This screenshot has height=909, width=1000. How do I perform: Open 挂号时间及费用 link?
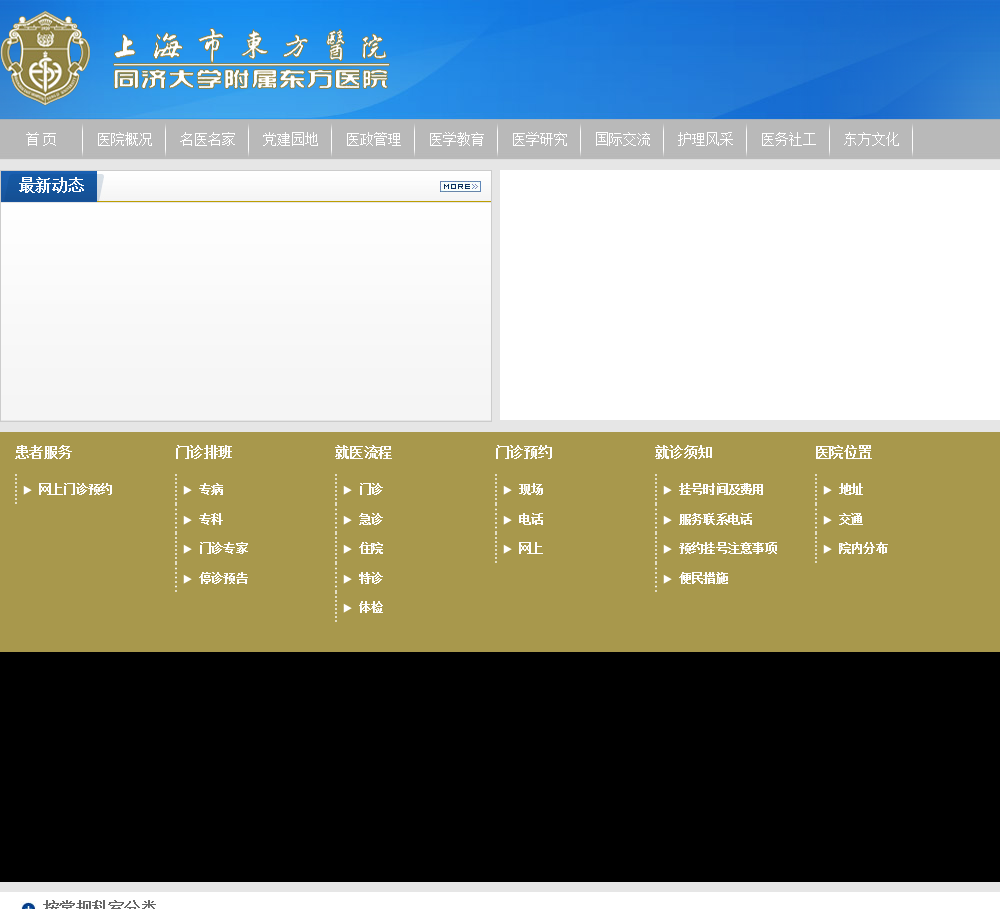point(721,489)
